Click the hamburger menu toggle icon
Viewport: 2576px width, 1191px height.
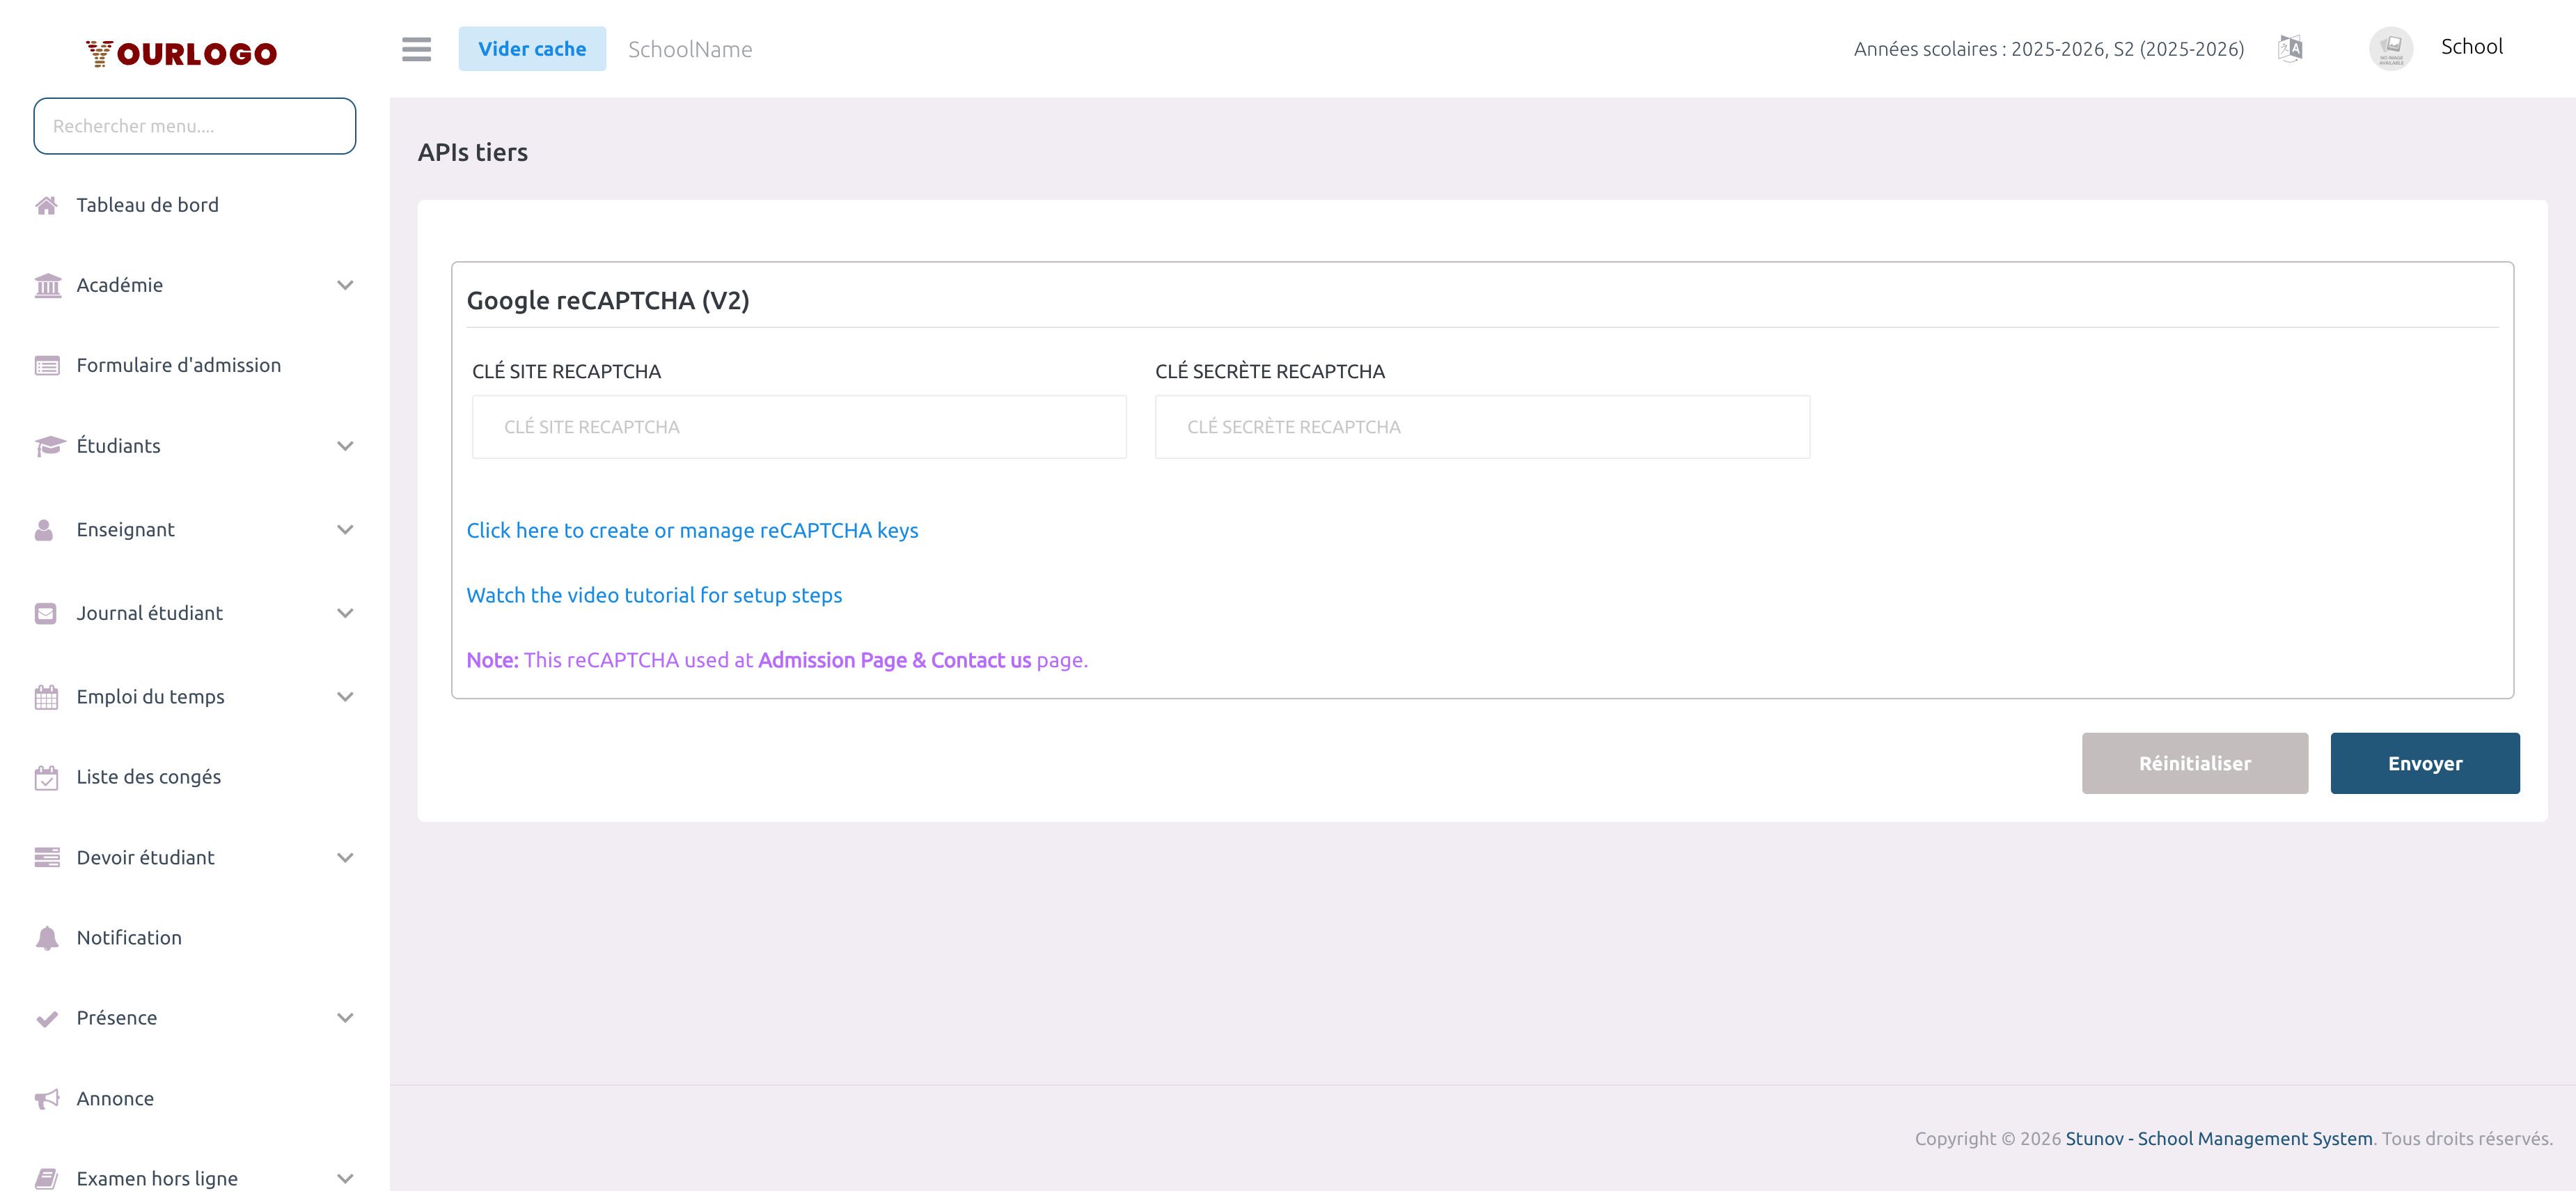click(416, 49)
